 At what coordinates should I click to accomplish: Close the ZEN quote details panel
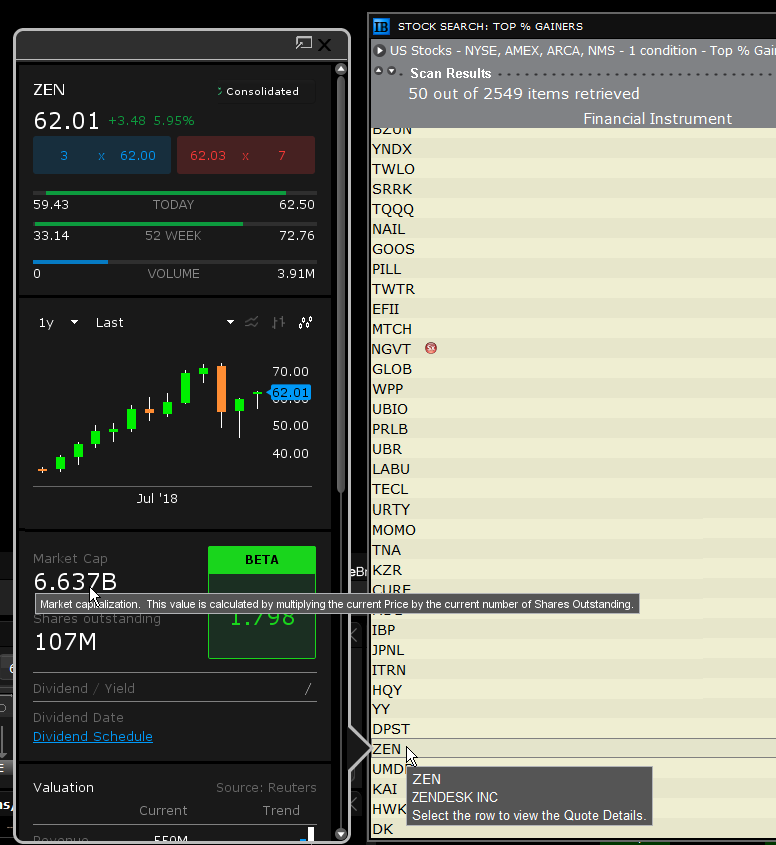324,44
